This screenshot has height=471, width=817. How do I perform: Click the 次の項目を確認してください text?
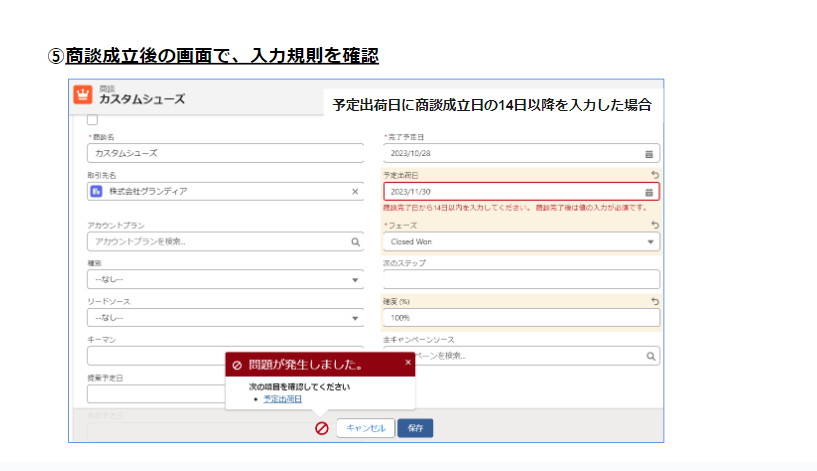pyautogui.click(x=300, y=387)
